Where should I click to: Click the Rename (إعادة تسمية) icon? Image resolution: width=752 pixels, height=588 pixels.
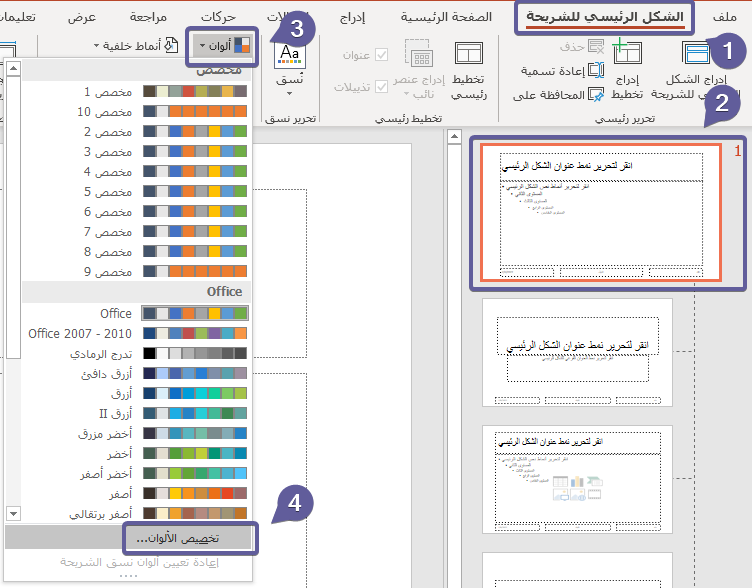(596, 71)
